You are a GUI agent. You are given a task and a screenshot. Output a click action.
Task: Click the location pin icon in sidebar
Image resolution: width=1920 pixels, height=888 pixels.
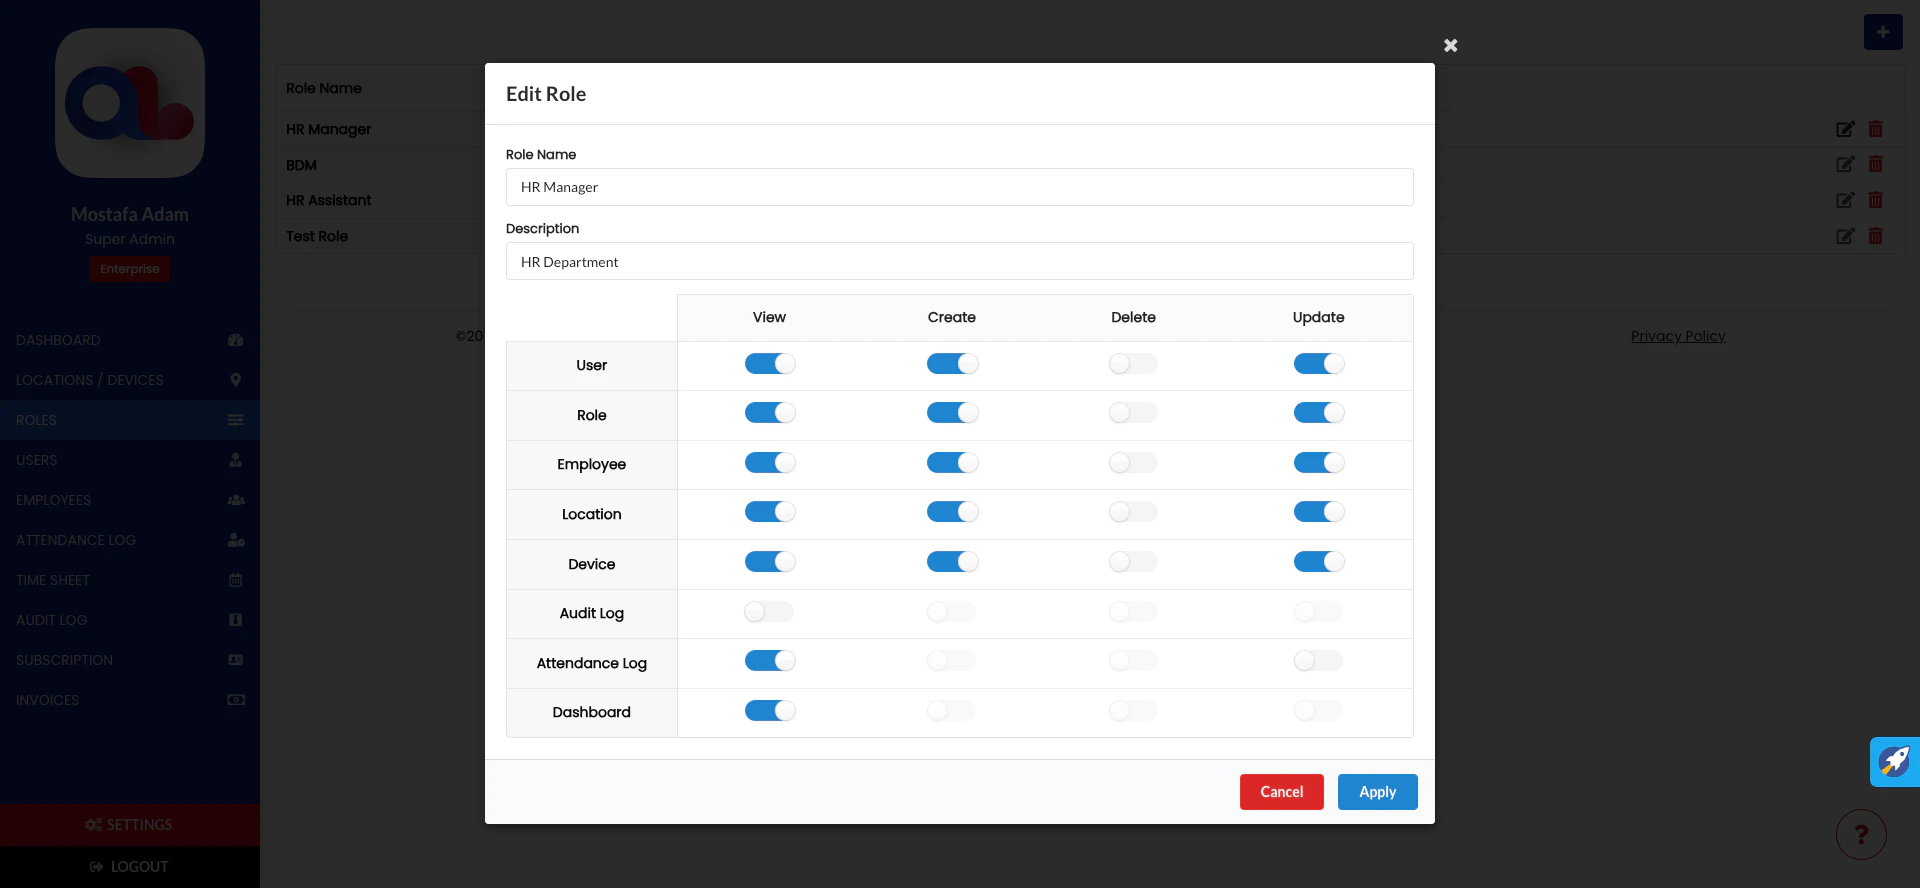tap(236, 380)
